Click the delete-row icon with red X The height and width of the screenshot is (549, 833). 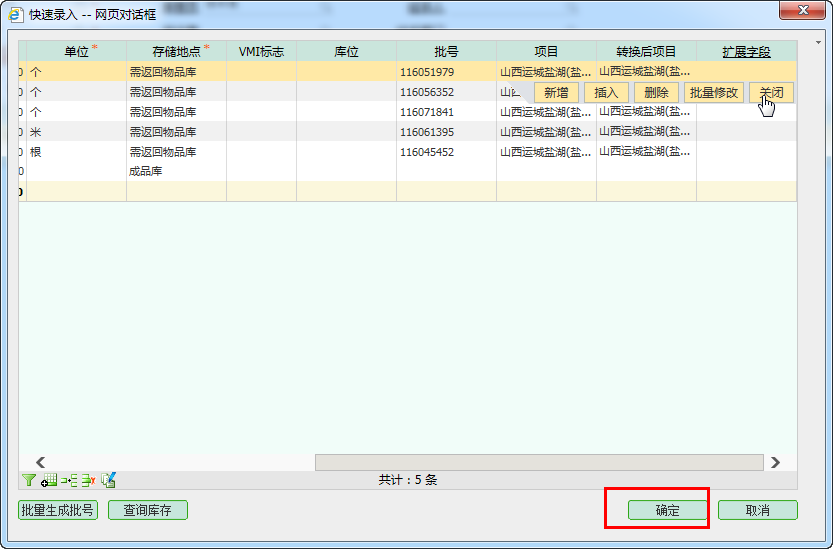click(88, 480)
